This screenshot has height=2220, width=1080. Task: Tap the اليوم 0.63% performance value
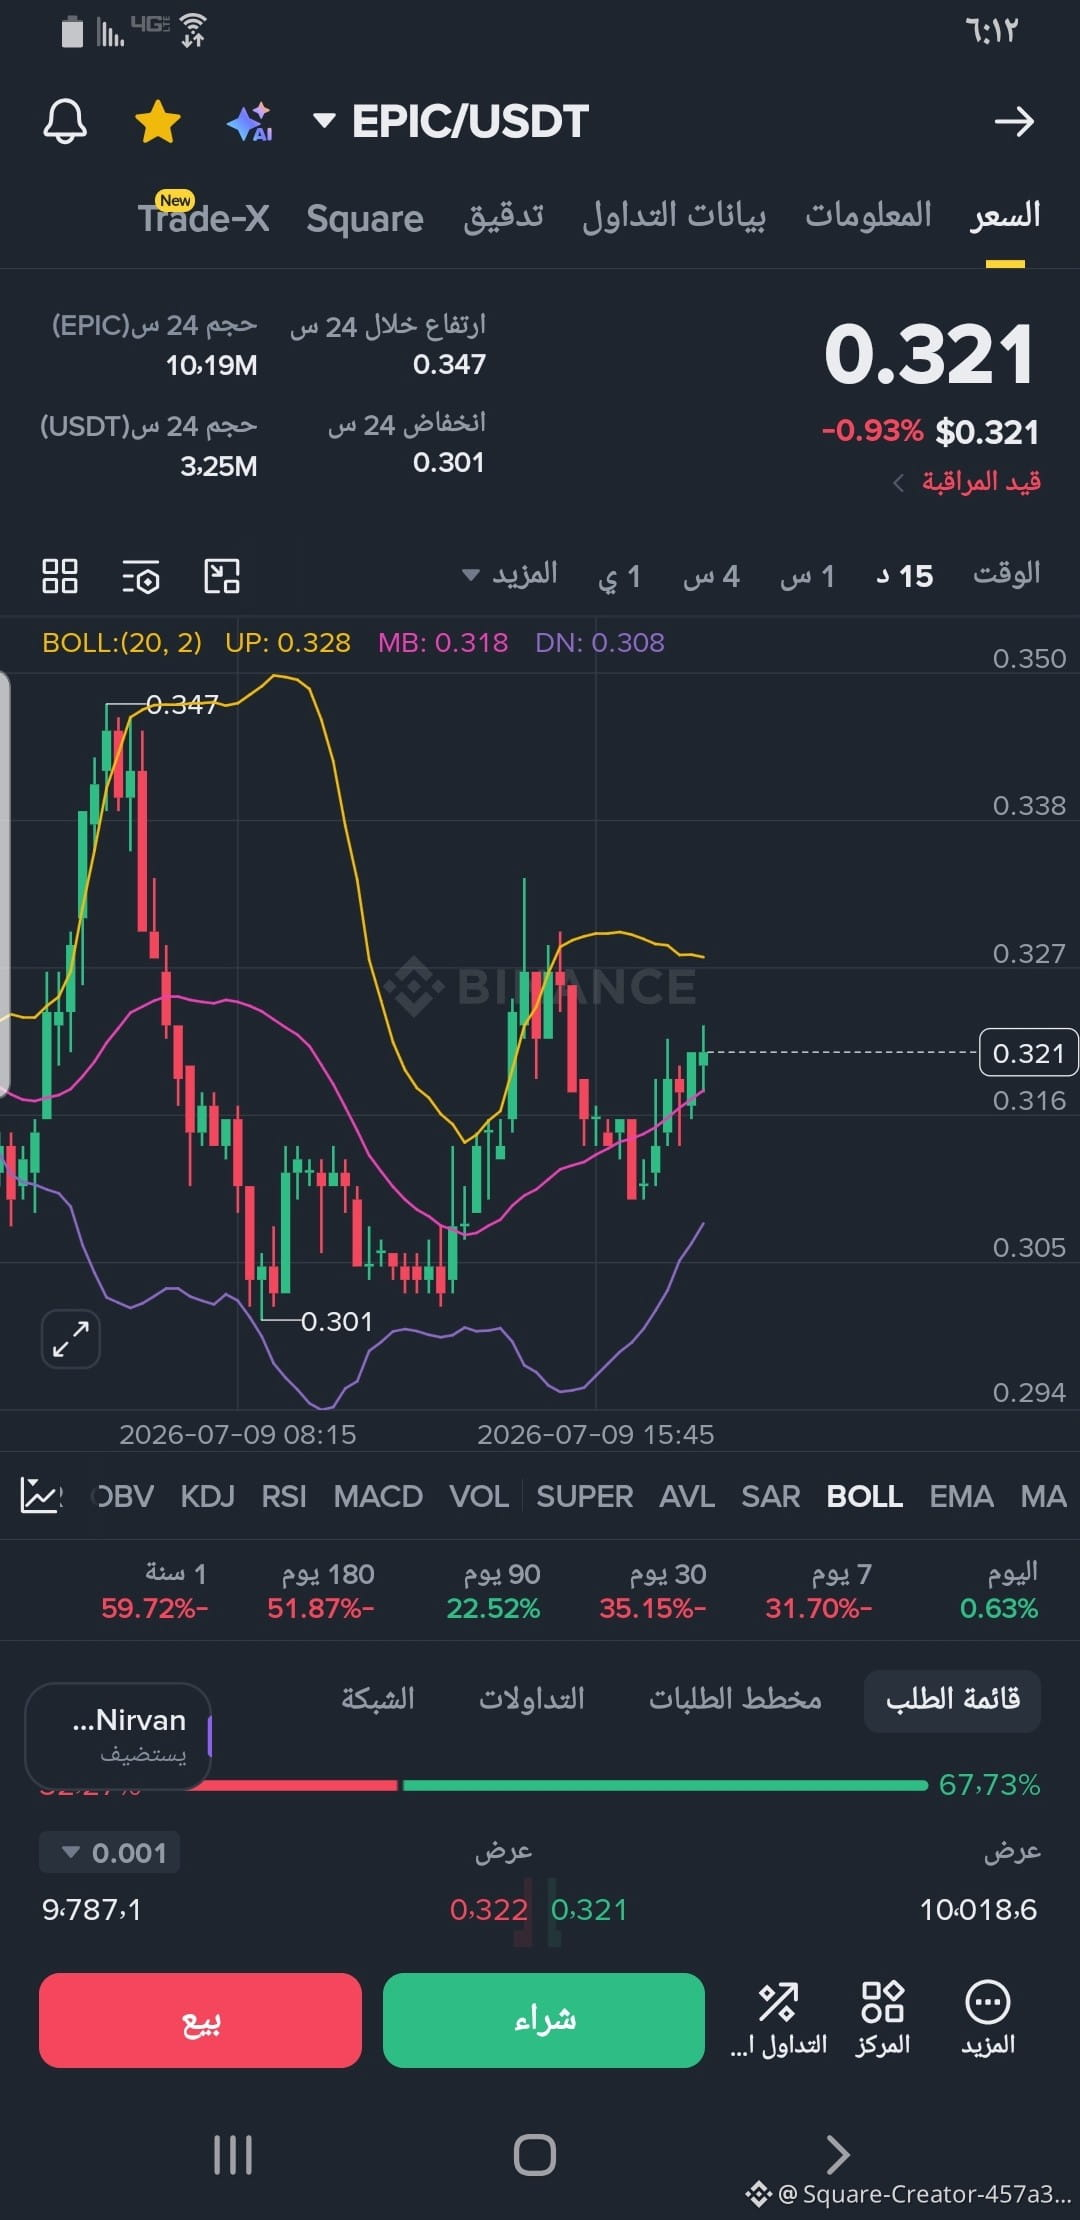click(999, 1608)
